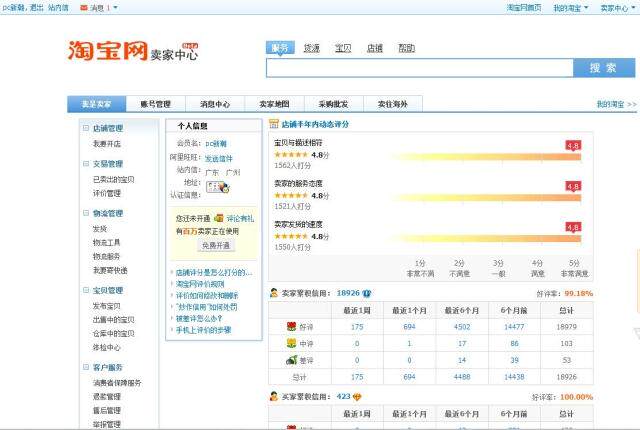
Task: Select the 帮助 search category
Action: [x=407, y=48]
